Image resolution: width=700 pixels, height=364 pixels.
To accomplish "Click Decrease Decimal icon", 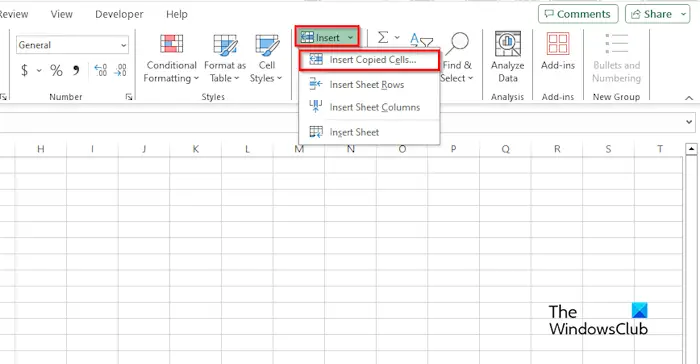I will [x=121, y=70].
